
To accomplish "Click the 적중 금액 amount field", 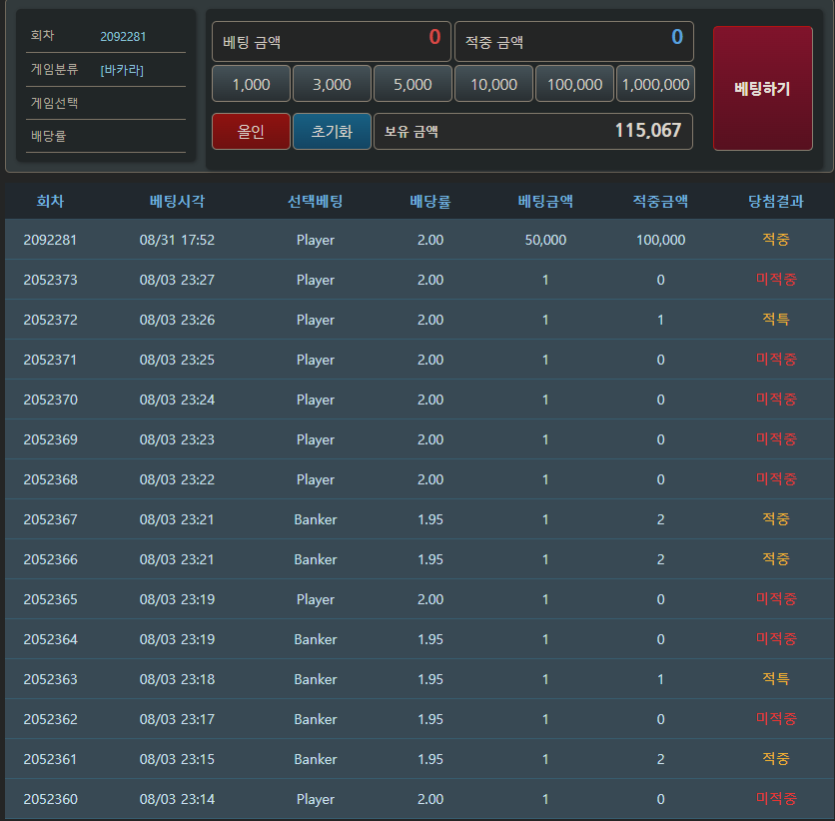I will 574,42.
